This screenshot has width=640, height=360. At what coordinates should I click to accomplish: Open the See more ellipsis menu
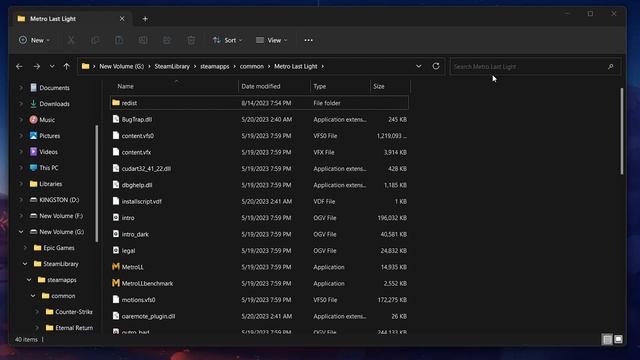309,40
